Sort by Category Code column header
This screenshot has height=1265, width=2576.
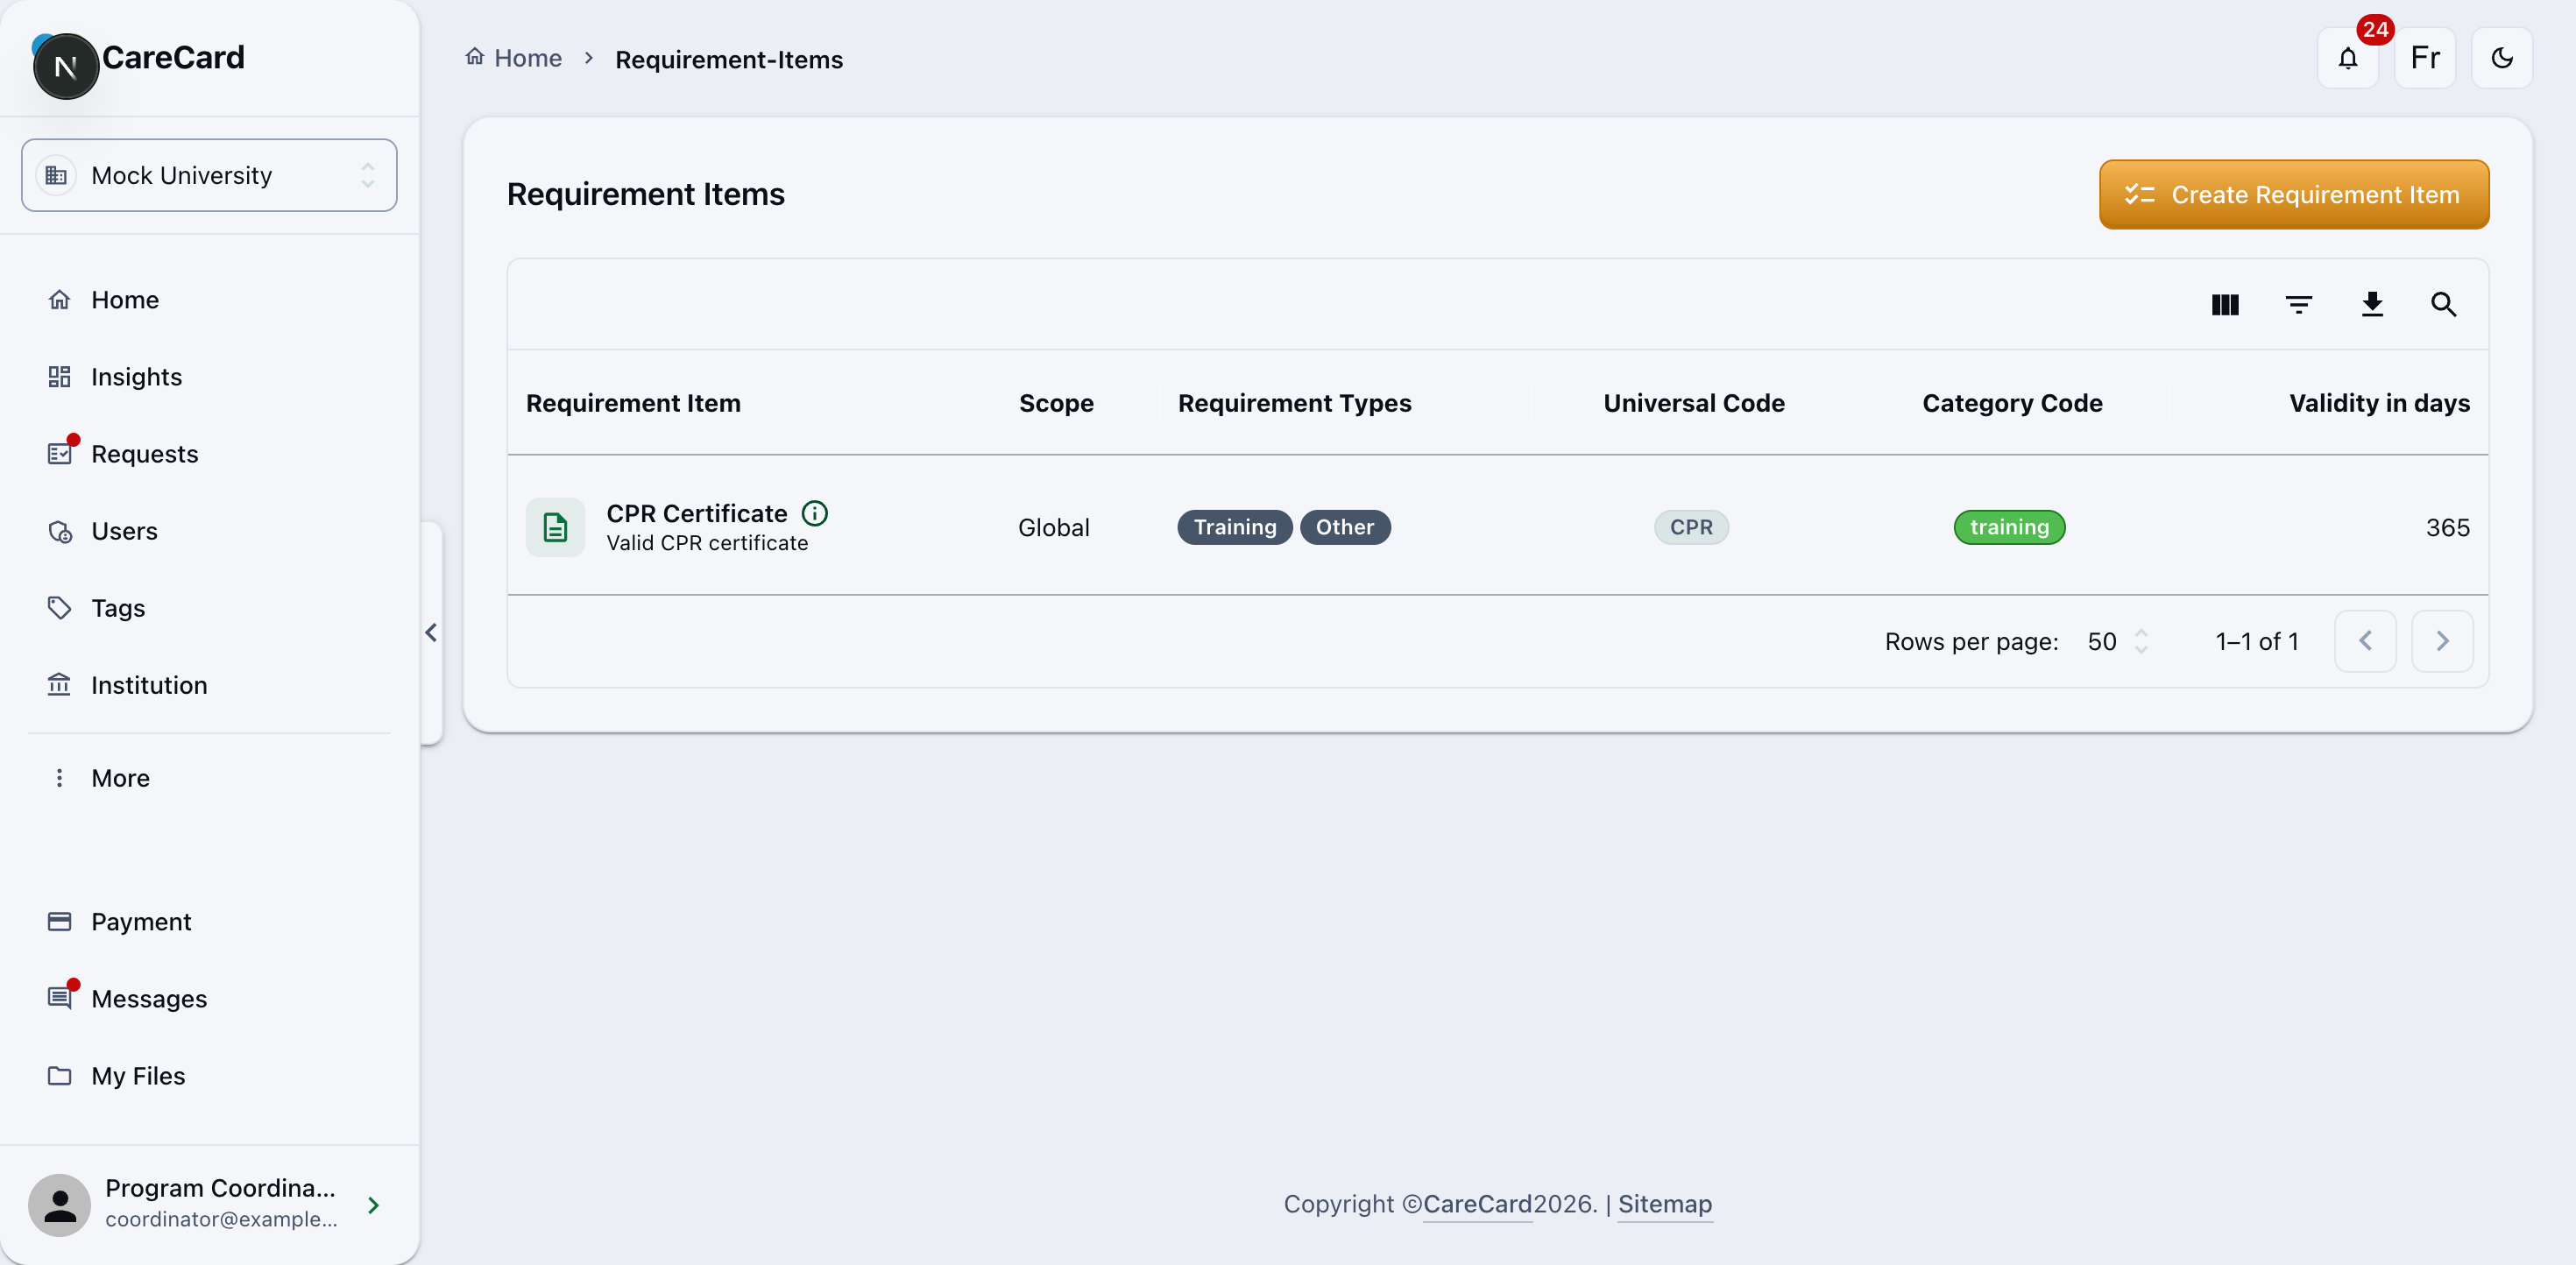tap(2012, 403)
